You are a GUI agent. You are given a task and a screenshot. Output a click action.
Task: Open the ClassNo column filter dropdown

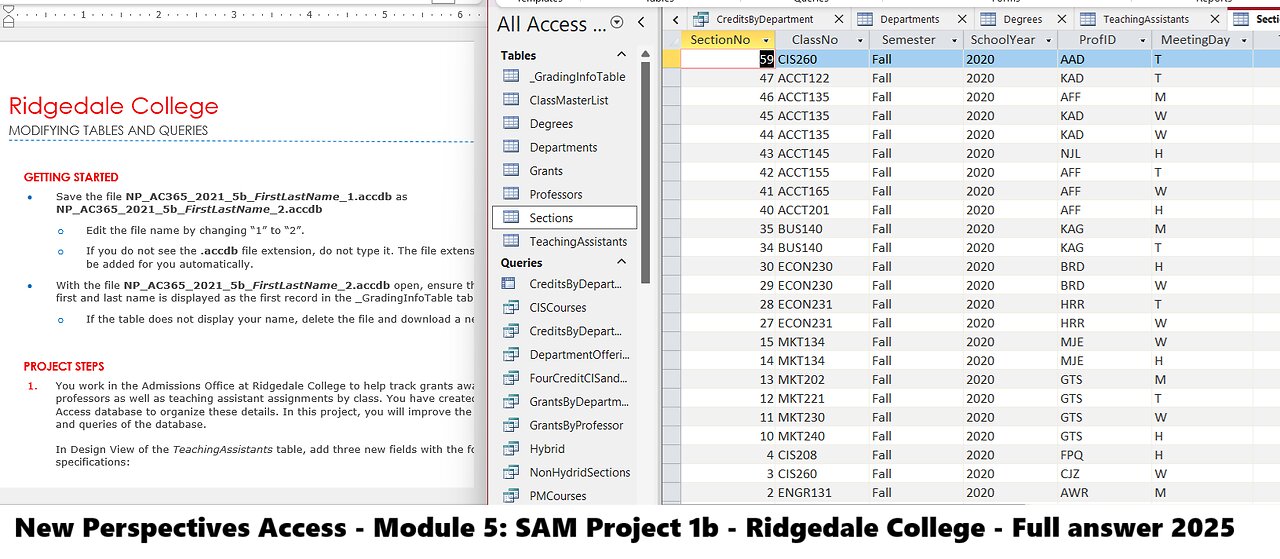pos(859,40)
